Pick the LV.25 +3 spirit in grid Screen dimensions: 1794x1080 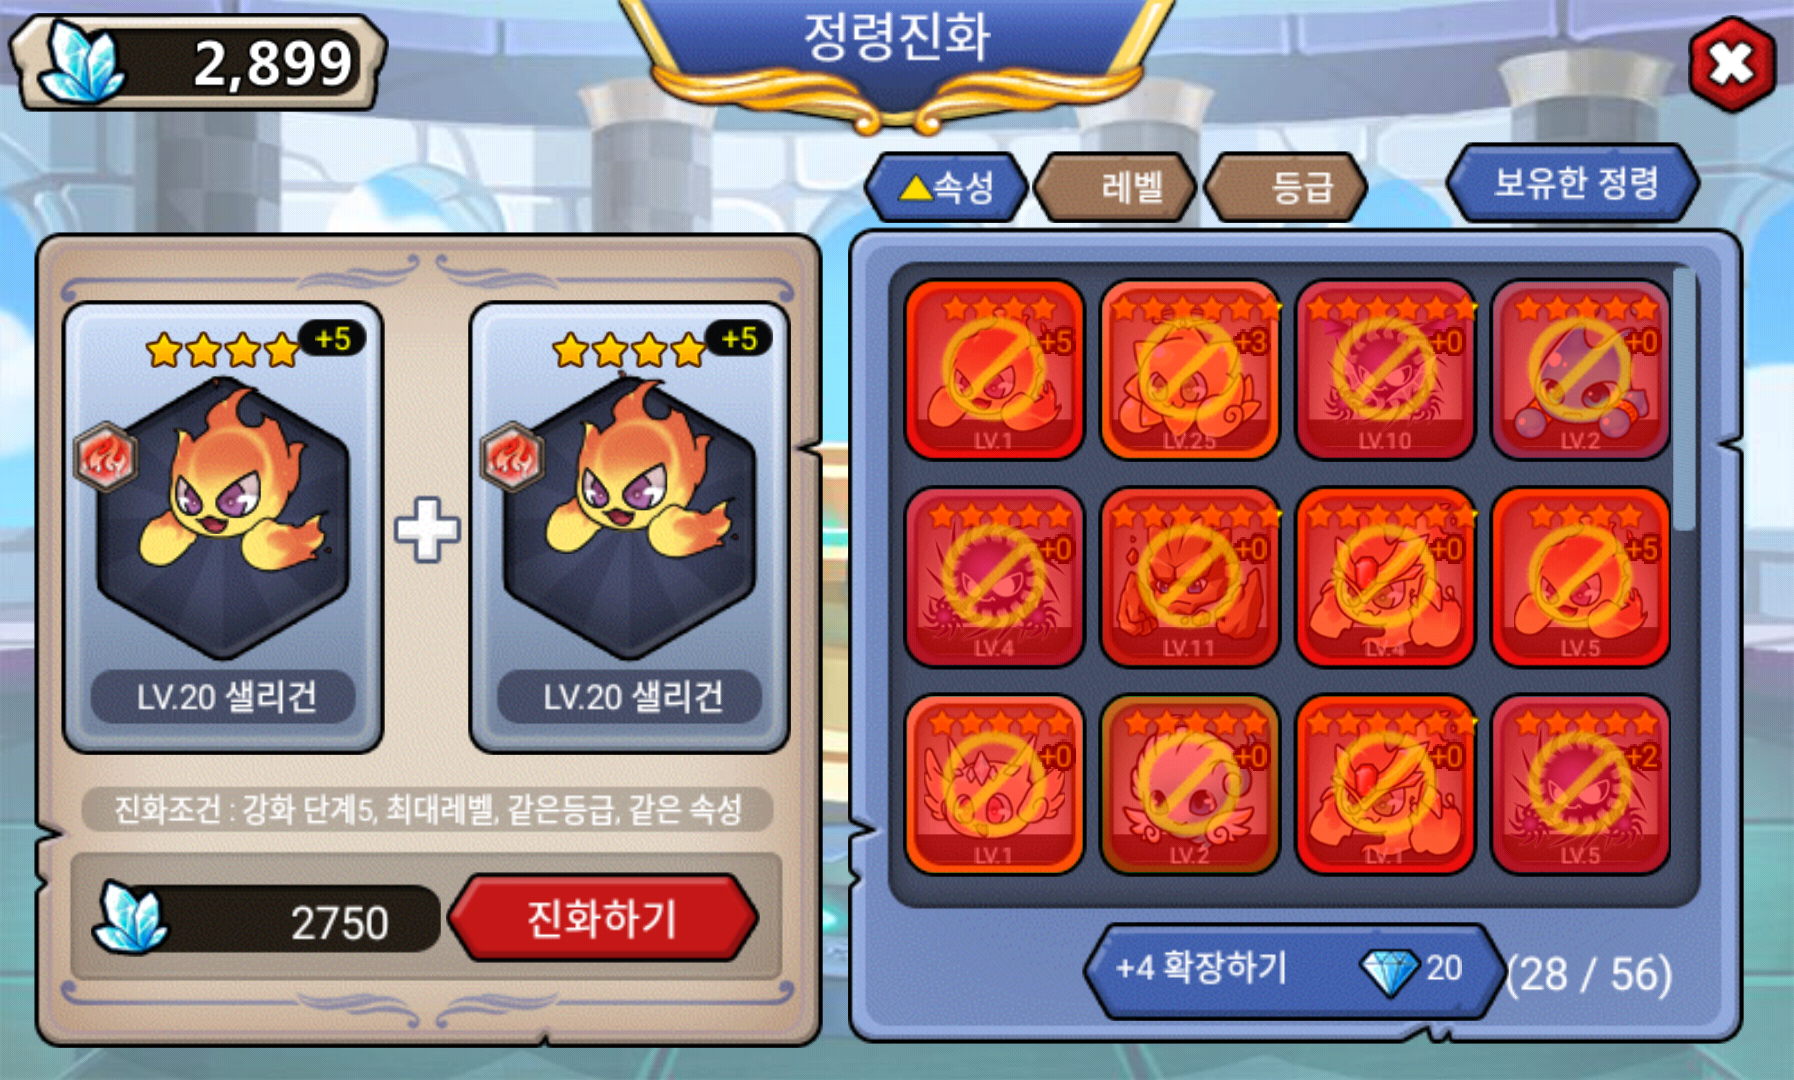(x=1189, y=369)
